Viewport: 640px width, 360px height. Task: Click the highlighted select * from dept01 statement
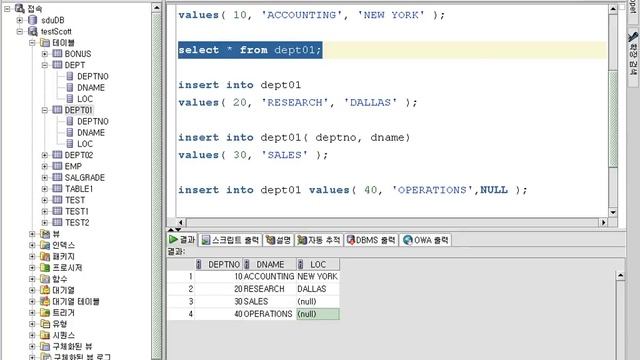coord(250,50)
